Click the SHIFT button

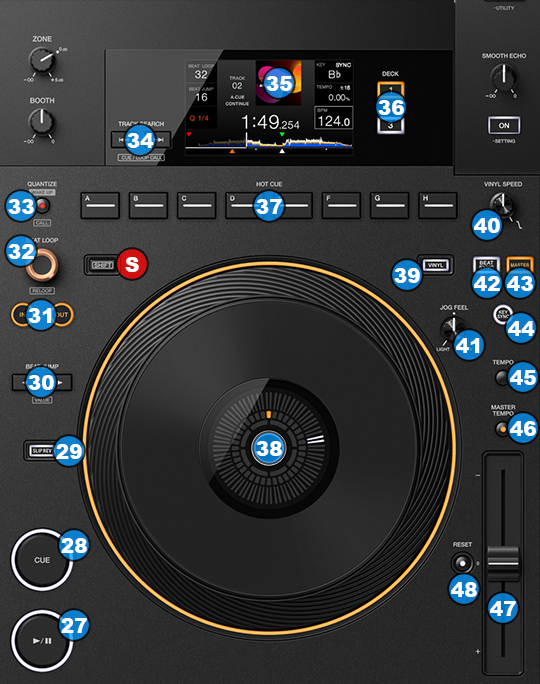click(102, 265)
